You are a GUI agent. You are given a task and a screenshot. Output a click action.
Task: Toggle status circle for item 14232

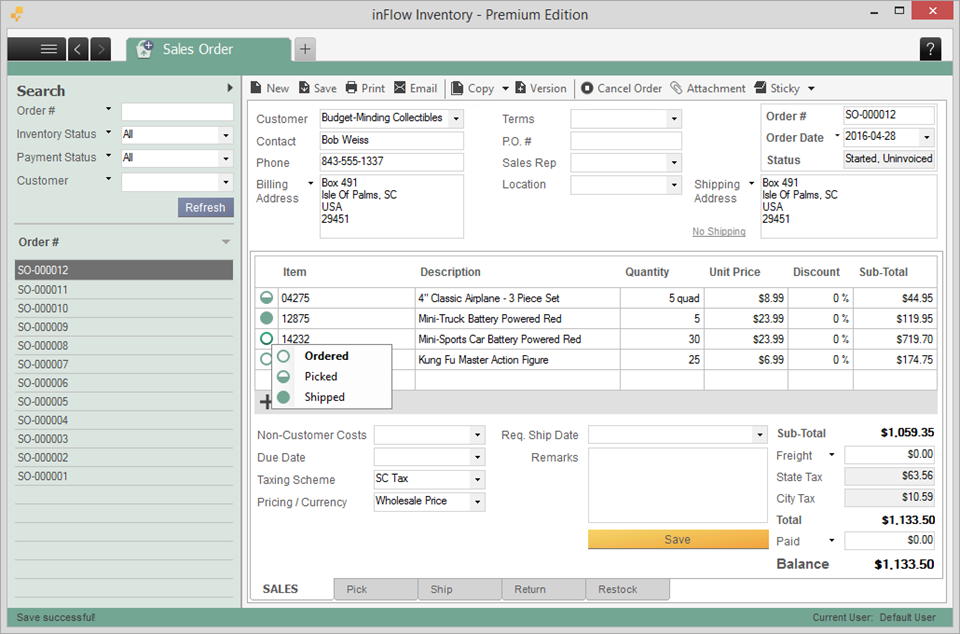pos(266,338)
